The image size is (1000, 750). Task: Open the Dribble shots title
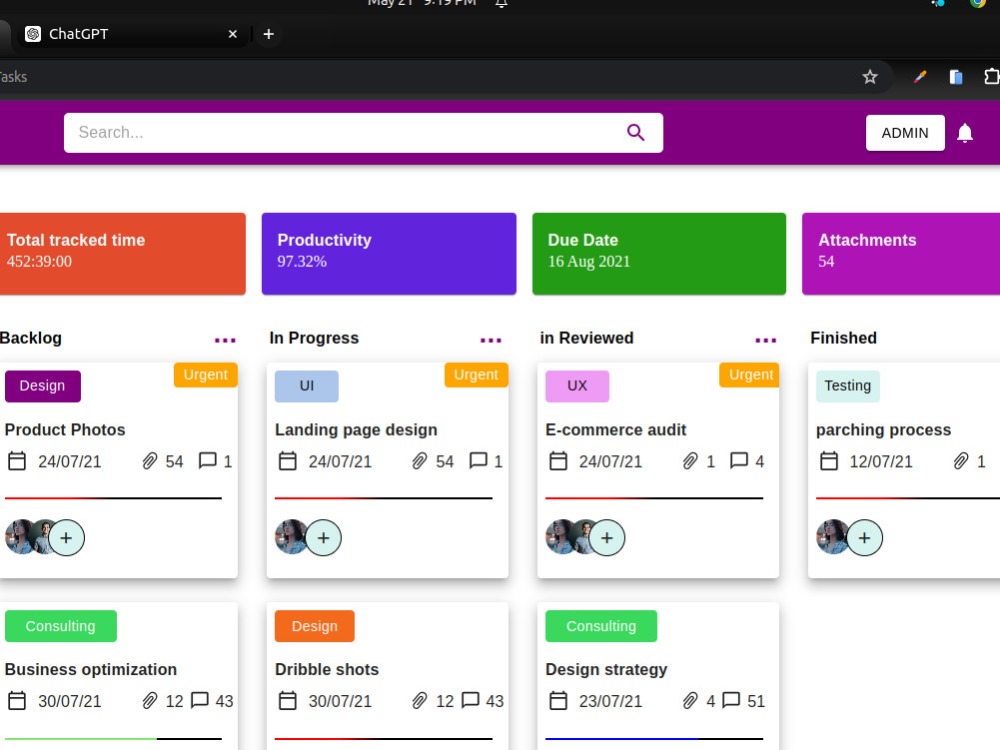click(327, 670)
